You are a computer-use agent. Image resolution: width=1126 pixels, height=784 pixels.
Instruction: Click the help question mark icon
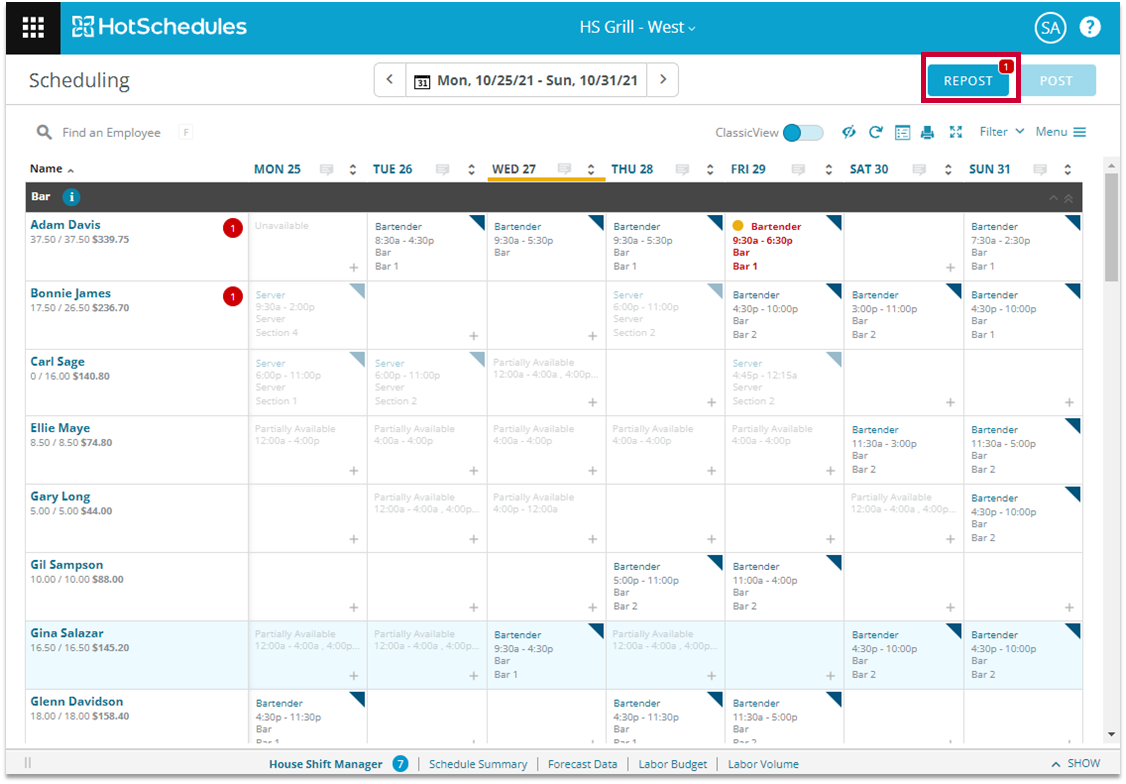pyautogui.click(x=1089, y=27)
